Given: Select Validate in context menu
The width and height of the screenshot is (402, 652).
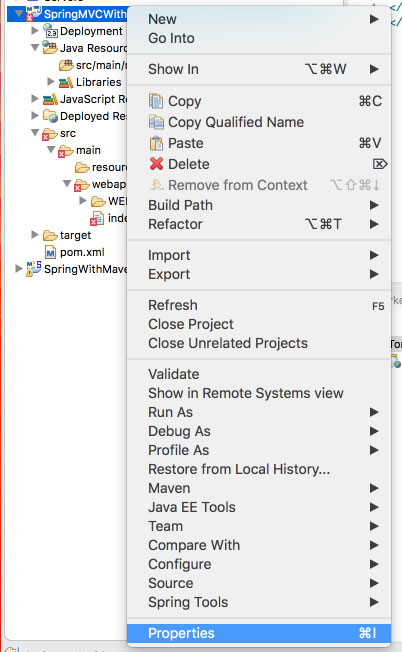Looking at the screenshot, I should [259, 374].
